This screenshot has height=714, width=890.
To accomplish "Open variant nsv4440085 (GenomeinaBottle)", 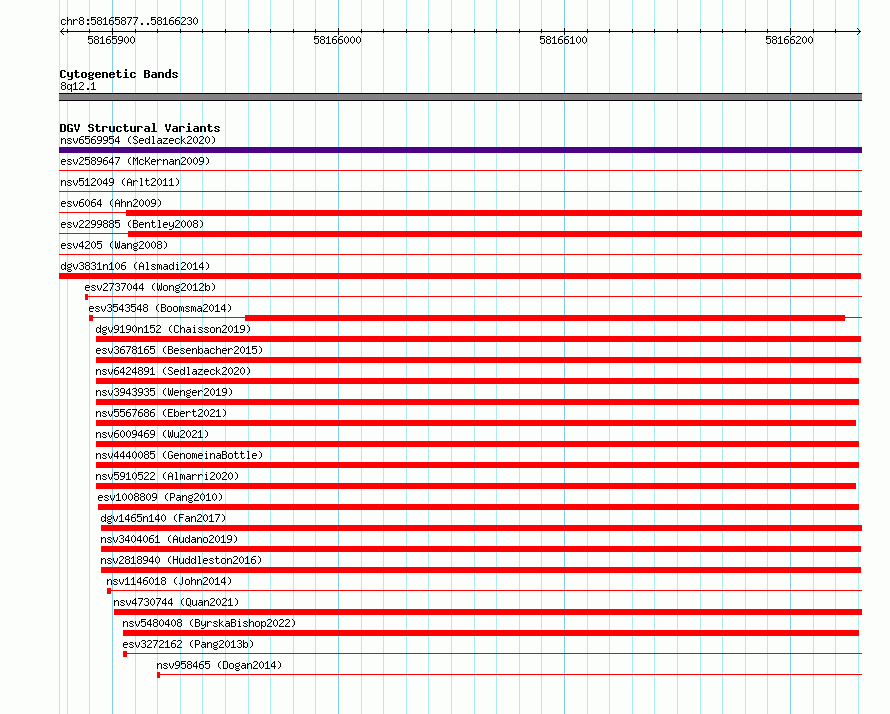I will 179,455.
